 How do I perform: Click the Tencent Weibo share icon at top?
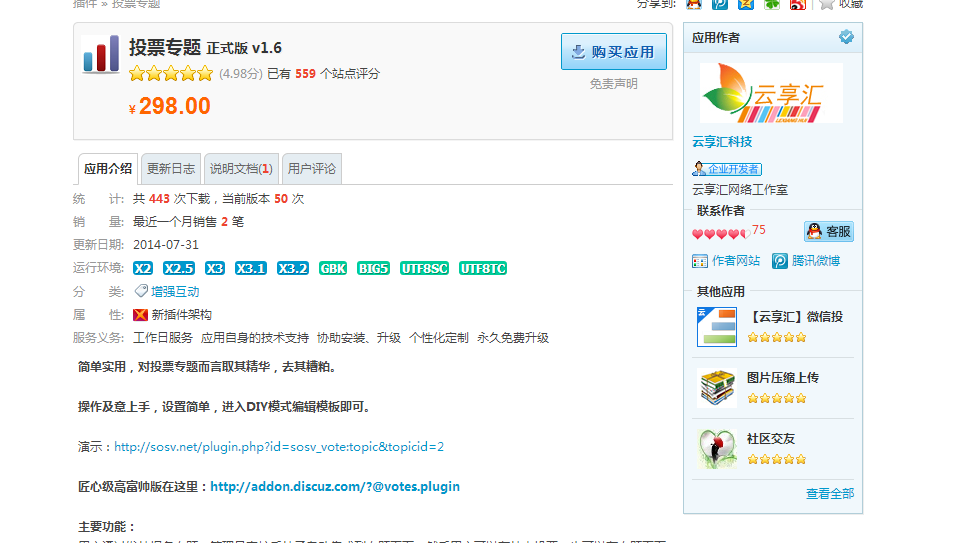[x=720, y=4]
